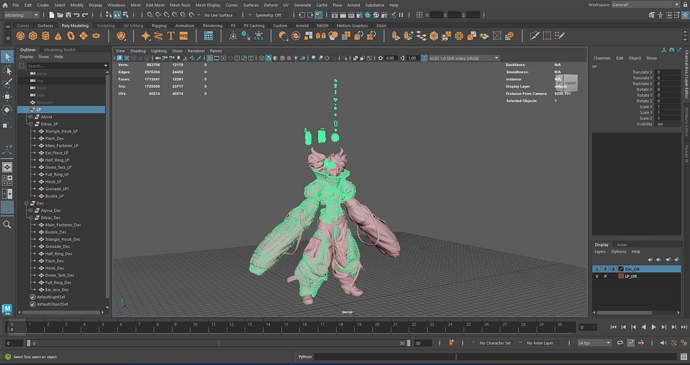The image size is (690, 365).
Task: Click the Circularize octagon shelf icon
Action: pos(459,36)
